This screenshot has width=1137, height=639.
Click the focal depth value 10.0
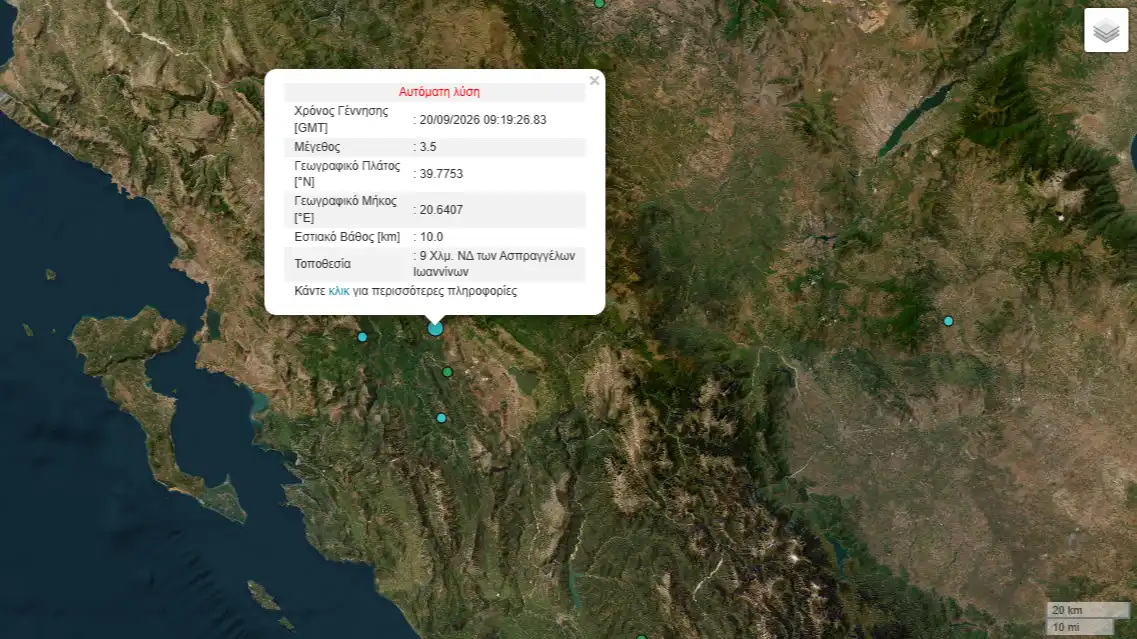pyautogui.click(x=431, y=237)
